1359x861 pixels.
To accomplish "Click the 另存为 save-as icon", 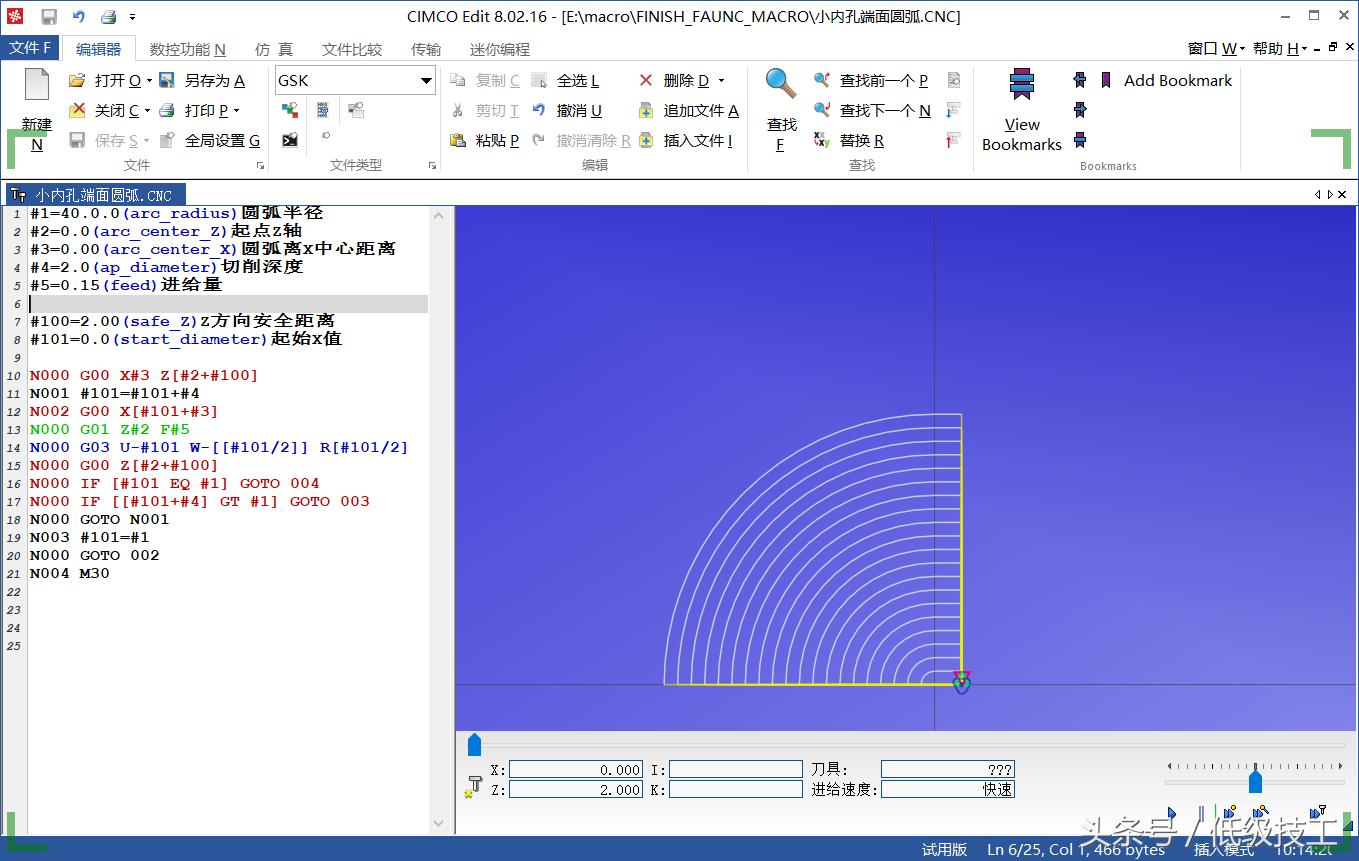I will [167, 81].
